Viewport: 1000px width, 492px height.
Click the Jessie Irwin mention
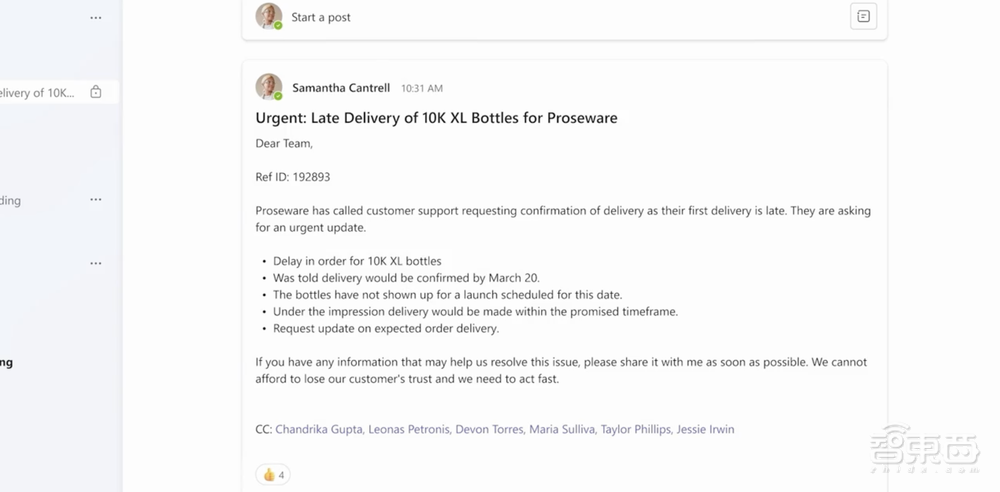[705, 430]
